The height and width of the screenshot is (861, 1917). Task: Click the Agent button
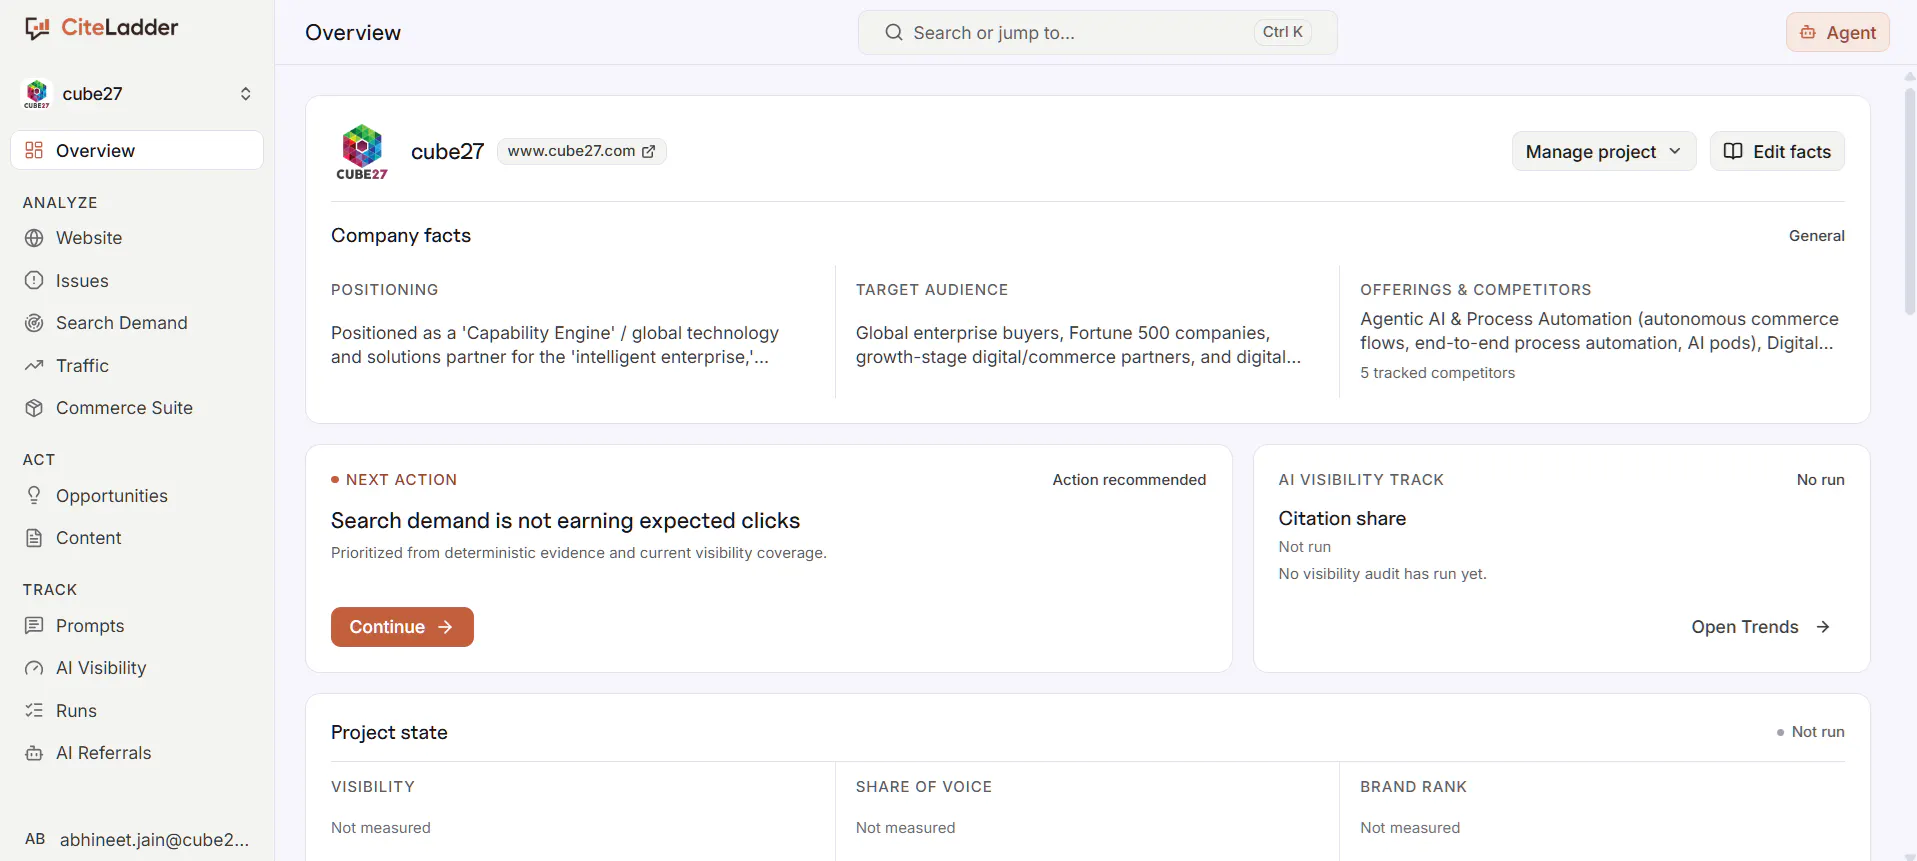[x=1838, y=32]
